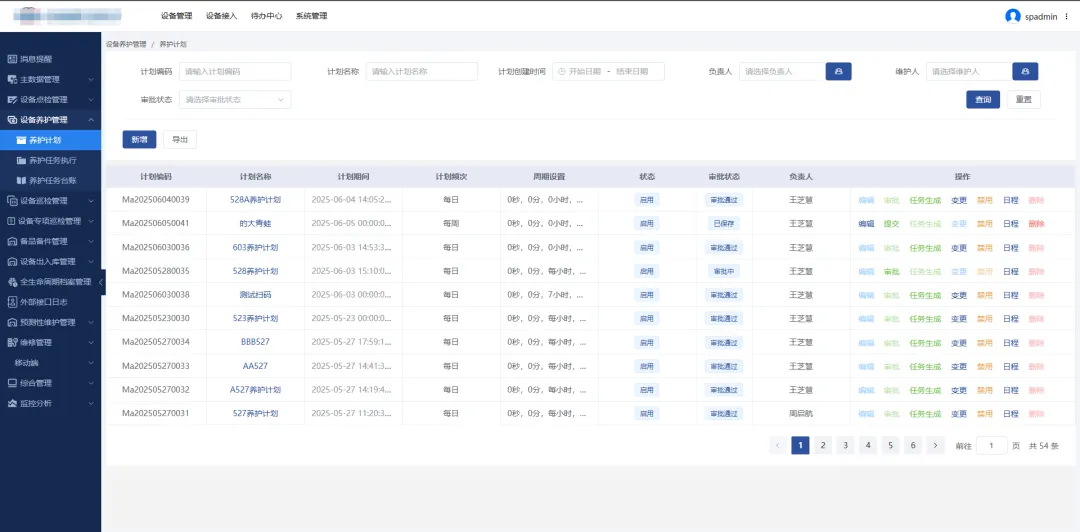1080x532 pixels.
Task: Click 任务生成 in the 528A养护计划 row
Action: [925, 201]
